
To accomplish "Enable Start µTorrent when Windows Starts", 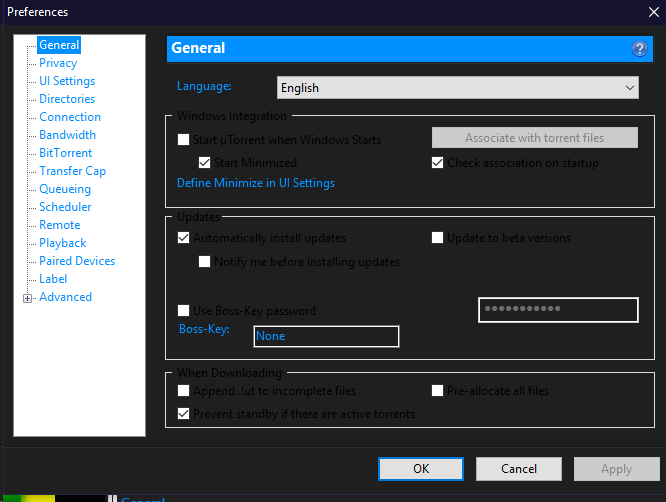I will click(183, 139).
